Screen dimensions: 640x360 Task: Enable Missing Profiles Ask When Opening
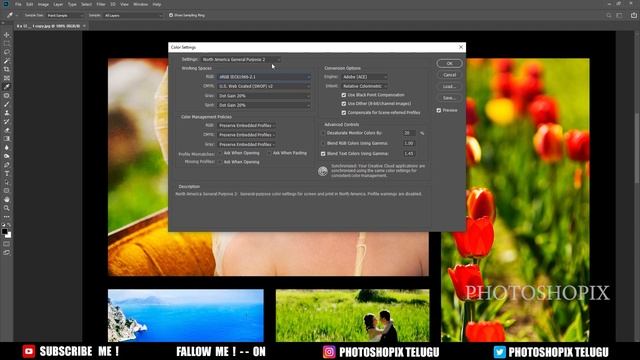coord(220,162)
